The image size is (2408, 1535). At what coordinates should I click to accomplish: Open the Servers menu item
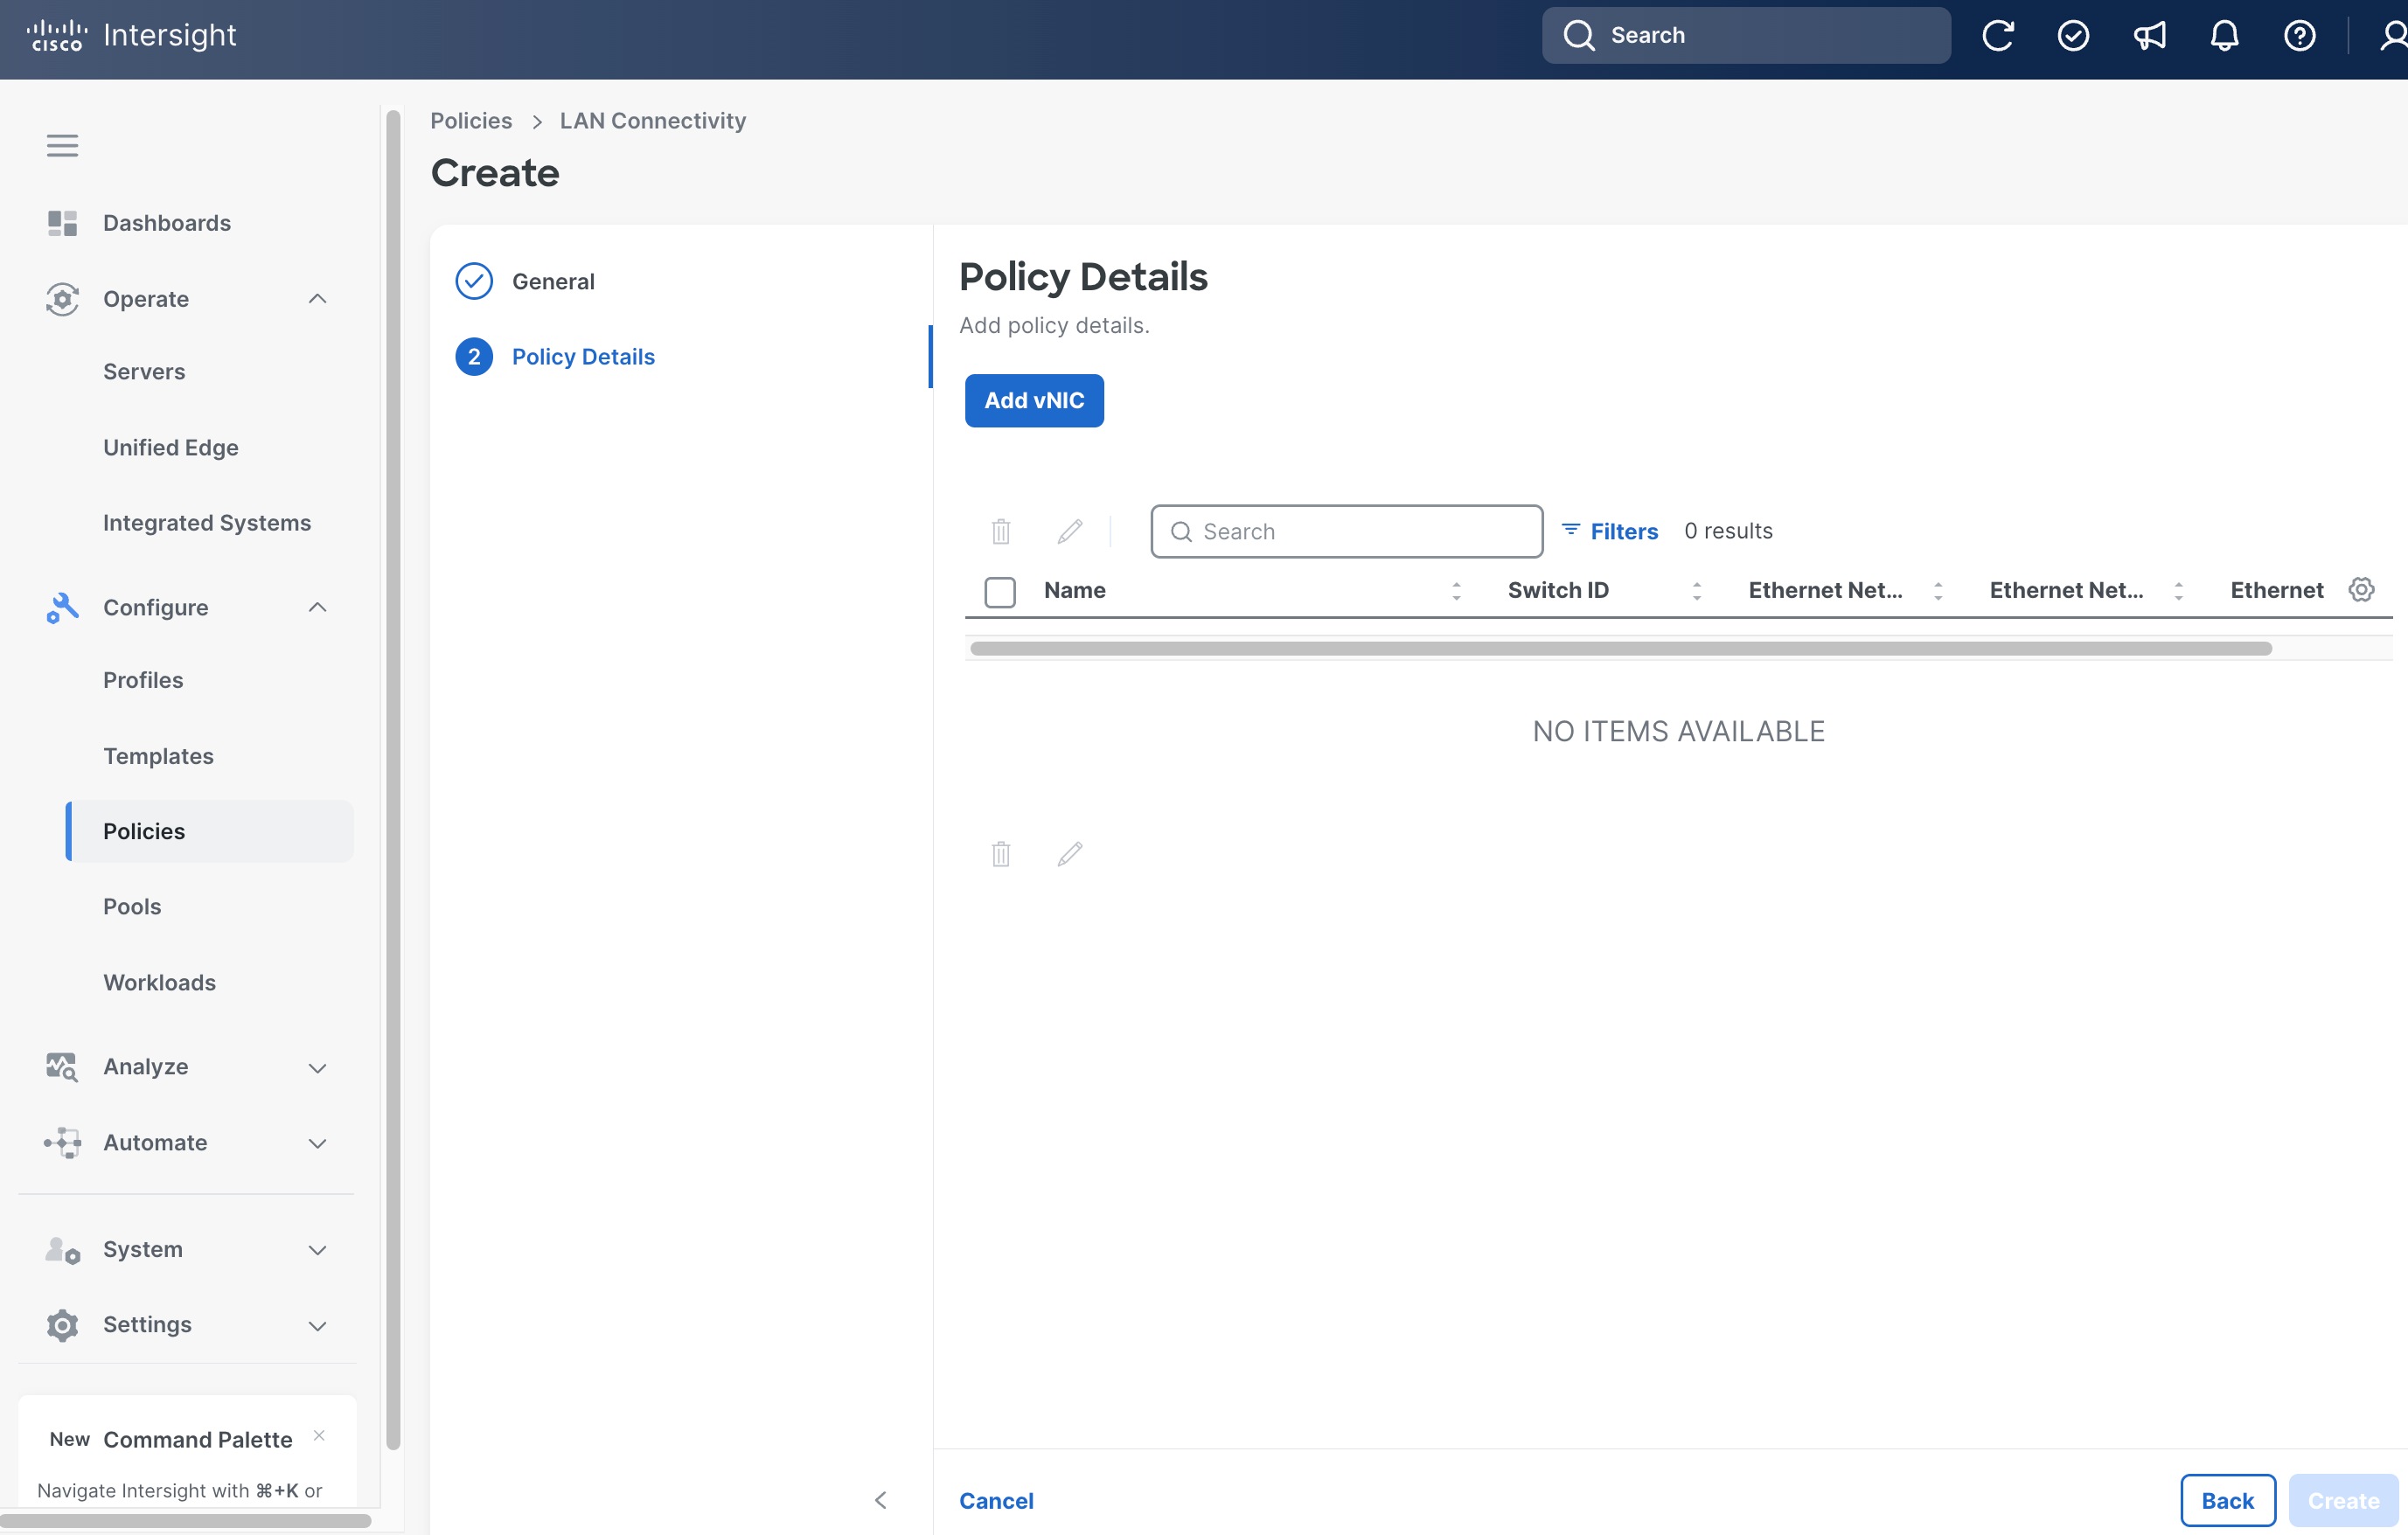(144, 372)
